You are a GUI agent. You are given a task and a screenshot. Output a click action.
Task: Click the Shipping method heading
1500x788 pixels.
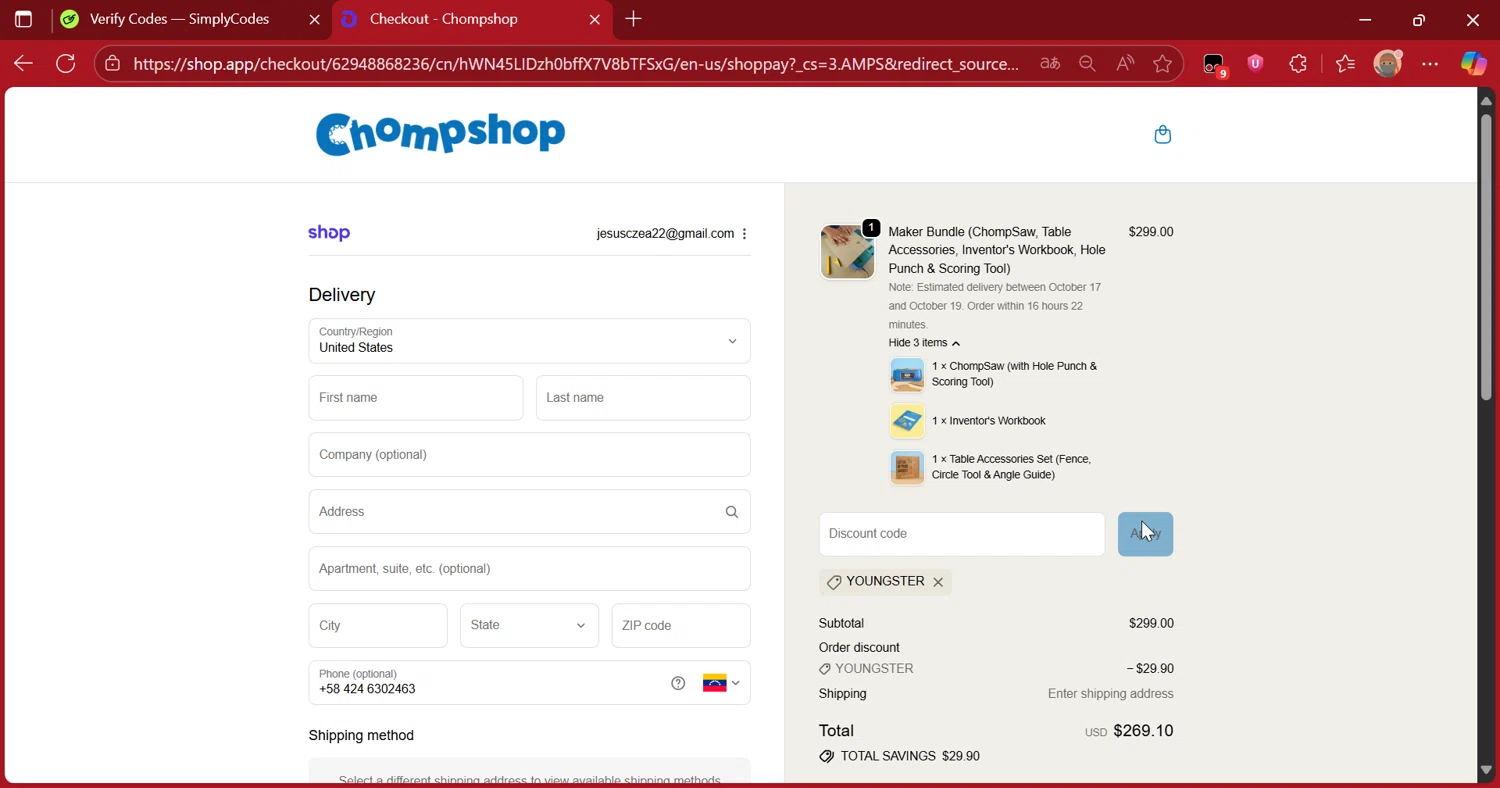pos(361,736)
